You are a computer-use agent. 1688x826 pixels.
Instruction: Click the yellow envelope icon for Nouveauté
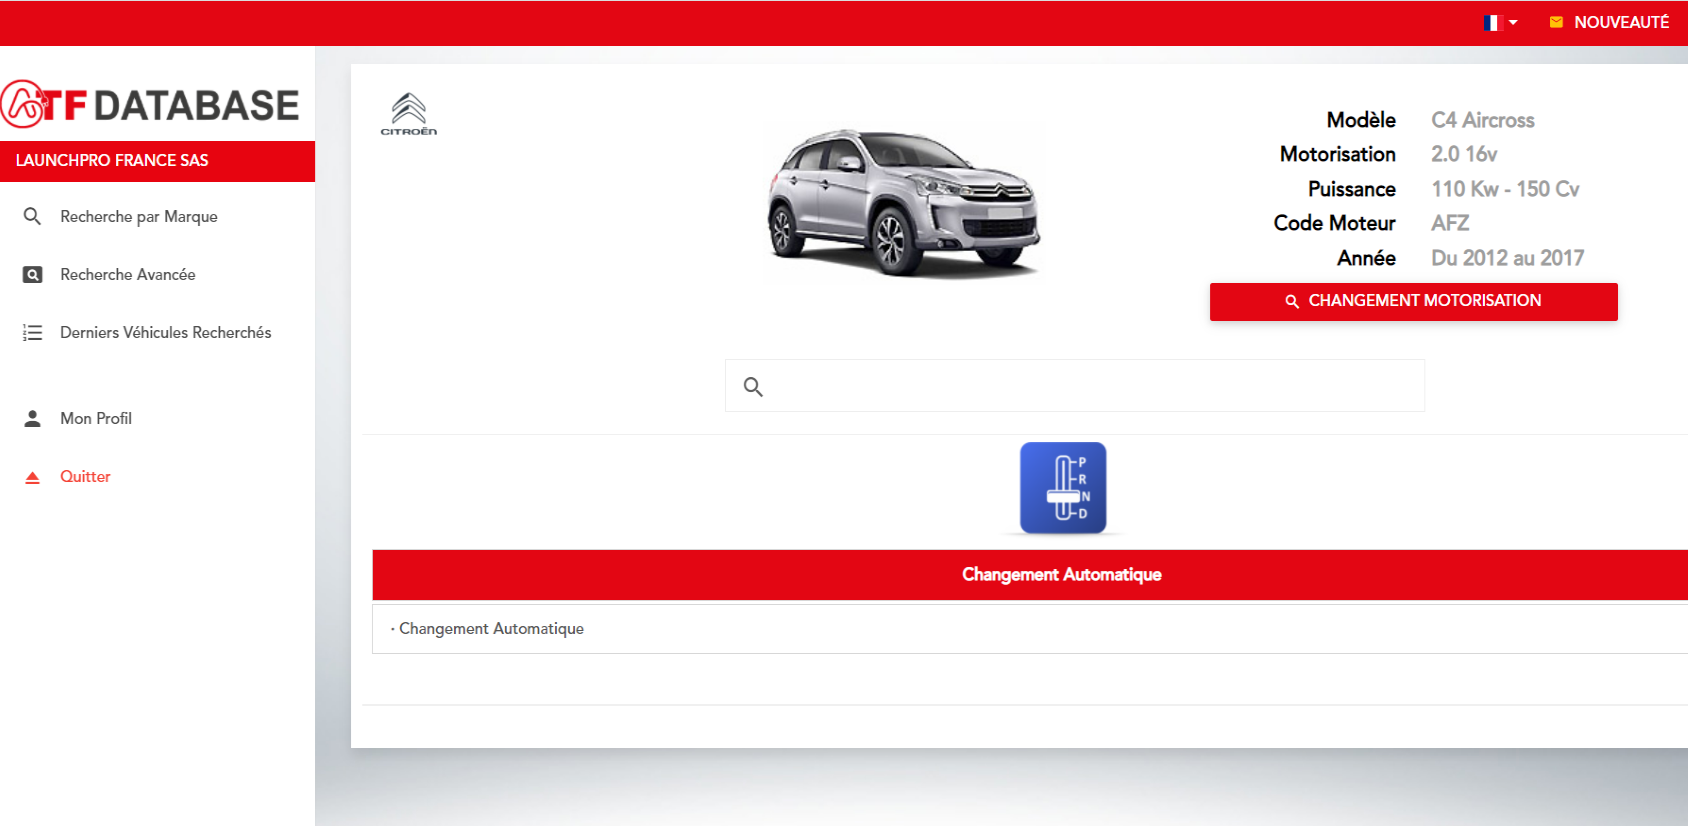[x=1556, y=22]
